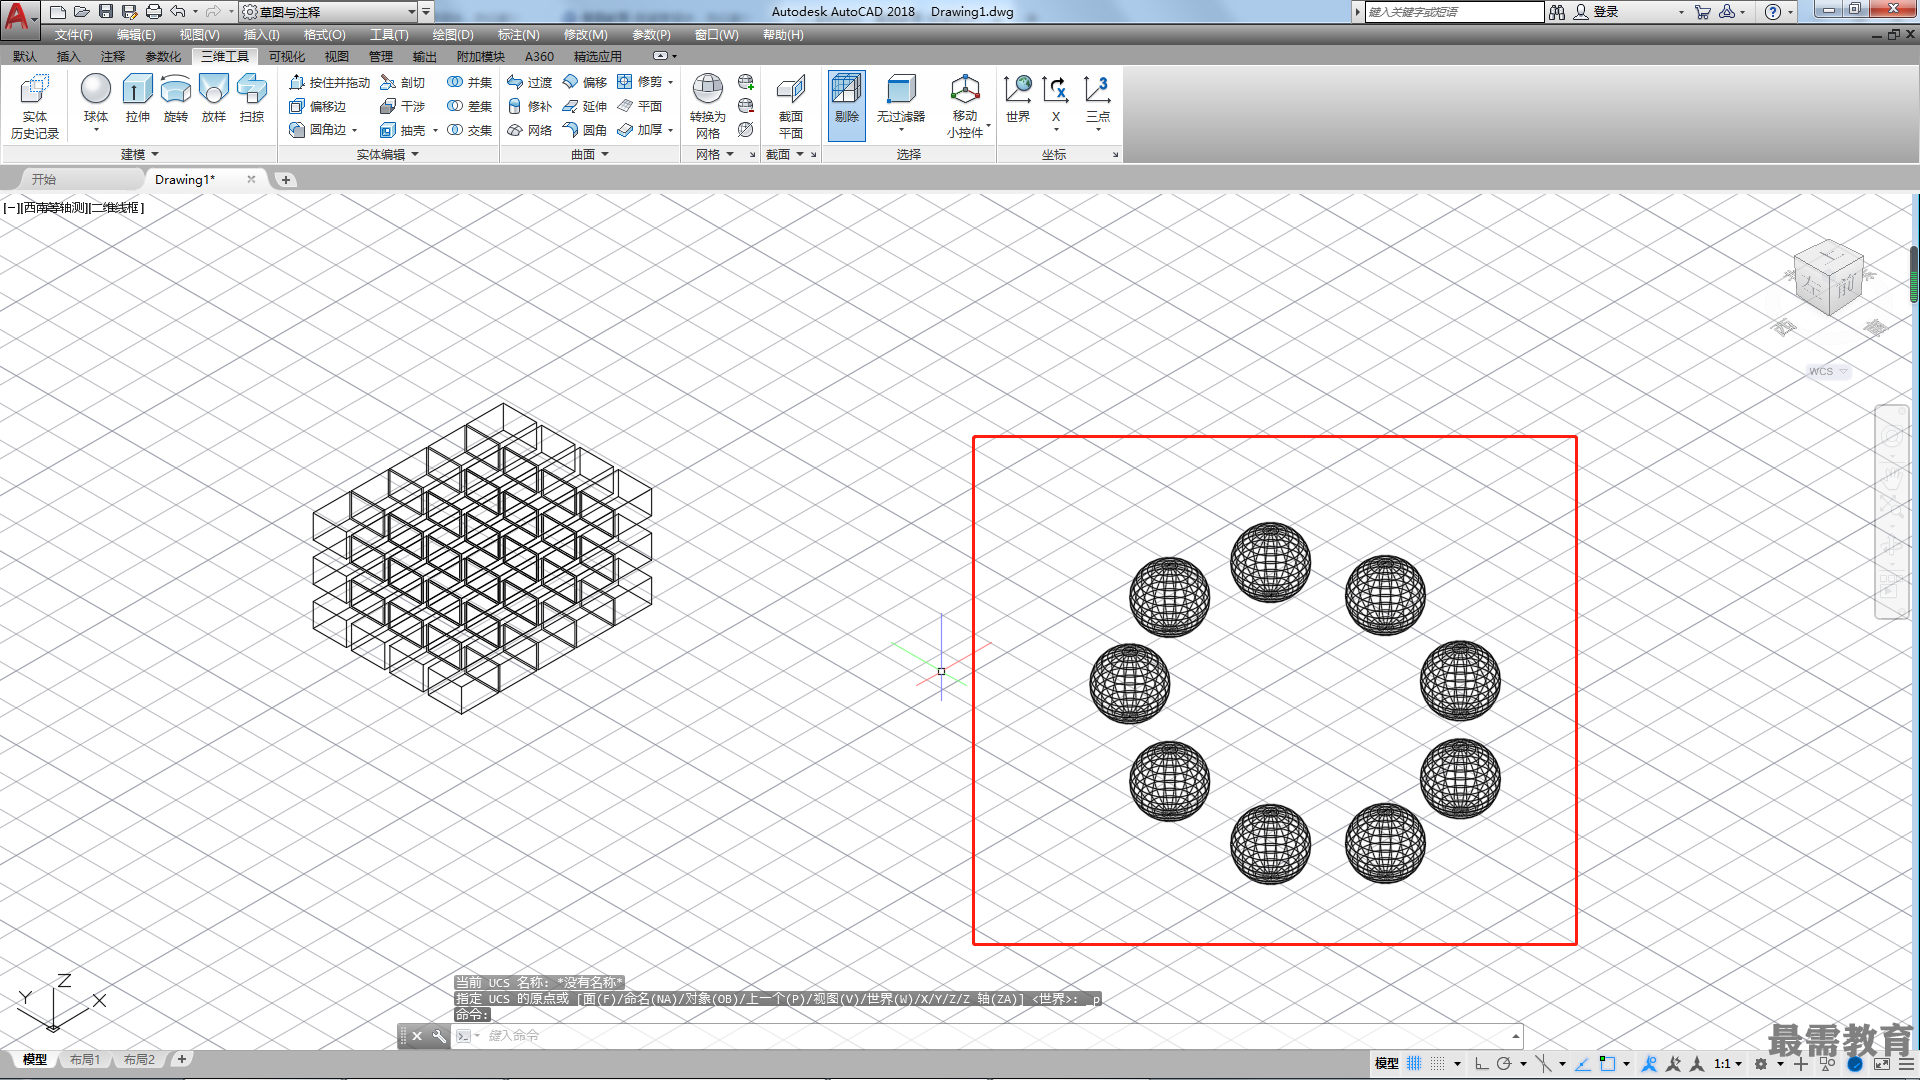
Task: Click the 干涉 interference tool
Action: pos(403,106)
